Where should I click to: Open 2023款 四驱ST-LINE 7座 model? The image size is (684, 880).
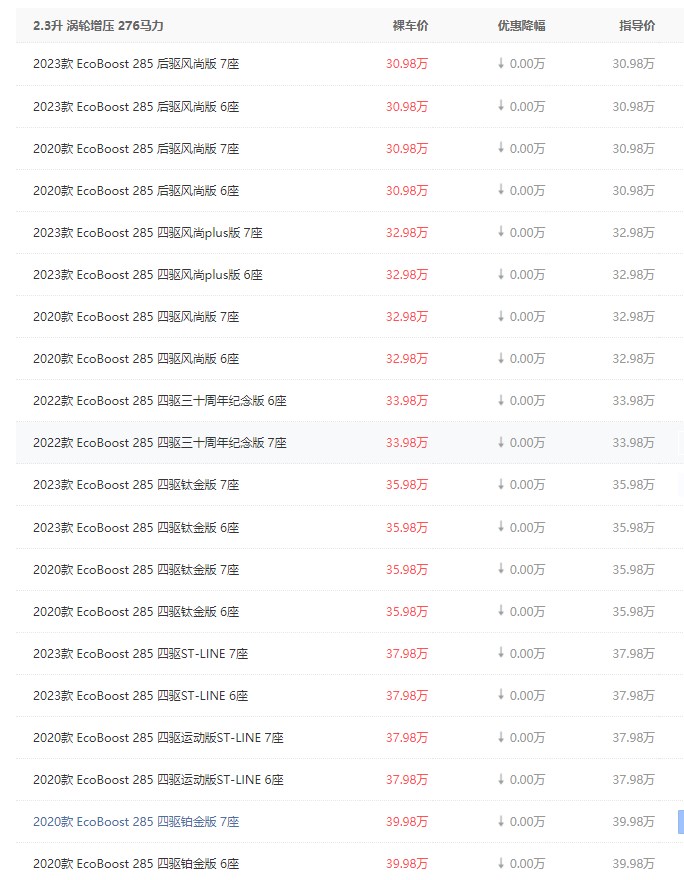140,654
